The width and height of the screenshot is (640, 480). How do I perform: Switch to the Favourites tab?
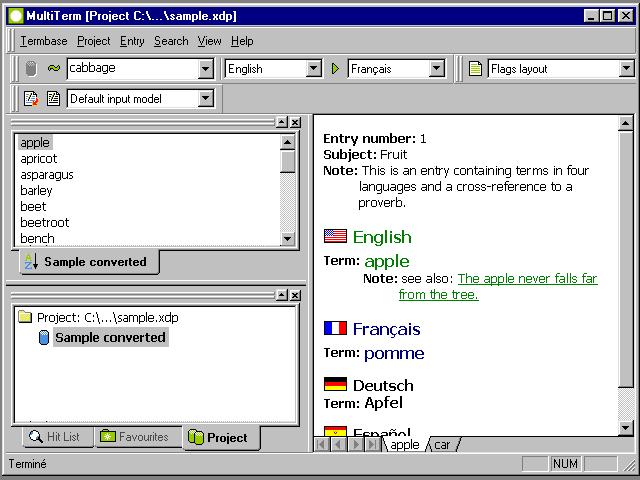point(135,437)
